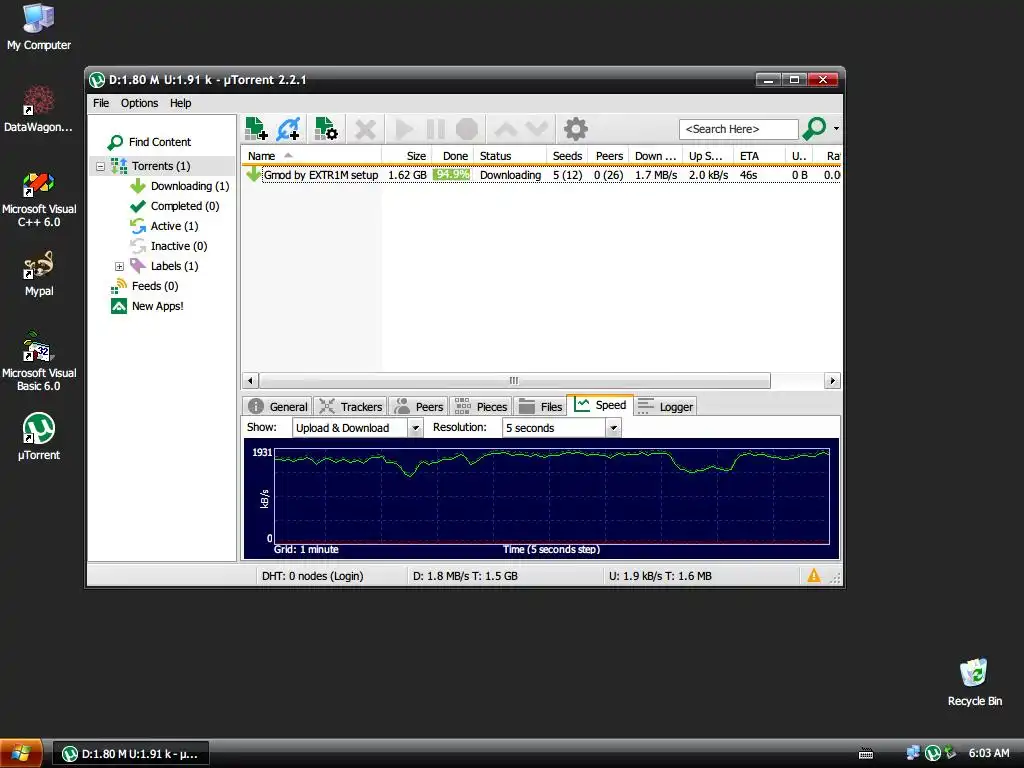Open the Help menu

point(180,103)
